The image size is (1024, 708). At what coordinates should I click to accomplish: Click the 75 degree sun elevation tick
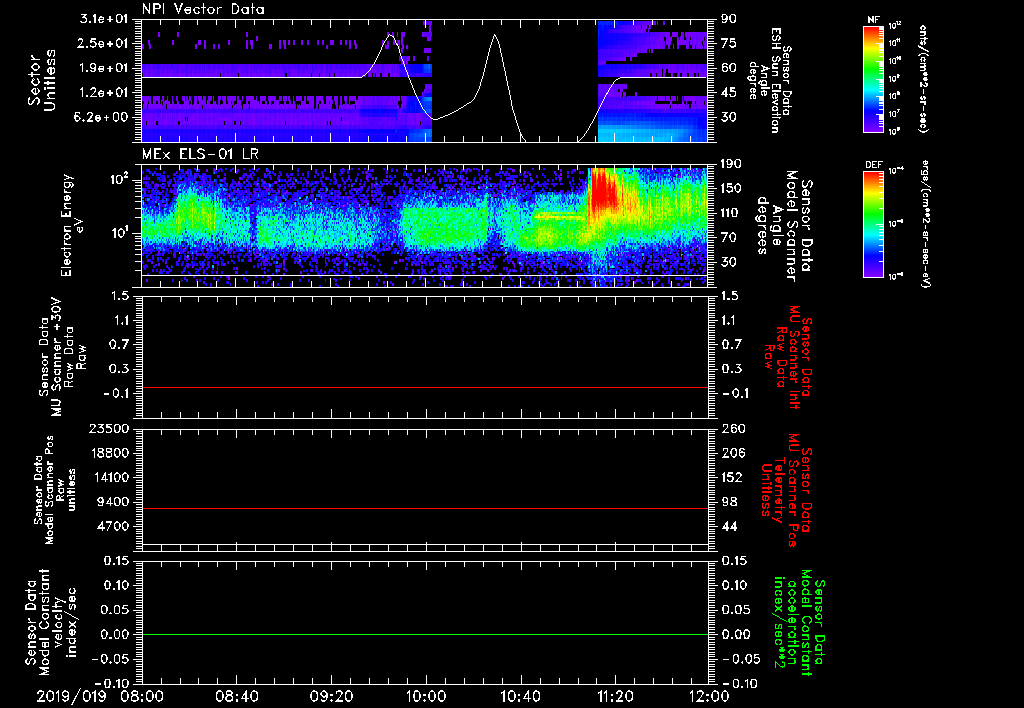729,43
